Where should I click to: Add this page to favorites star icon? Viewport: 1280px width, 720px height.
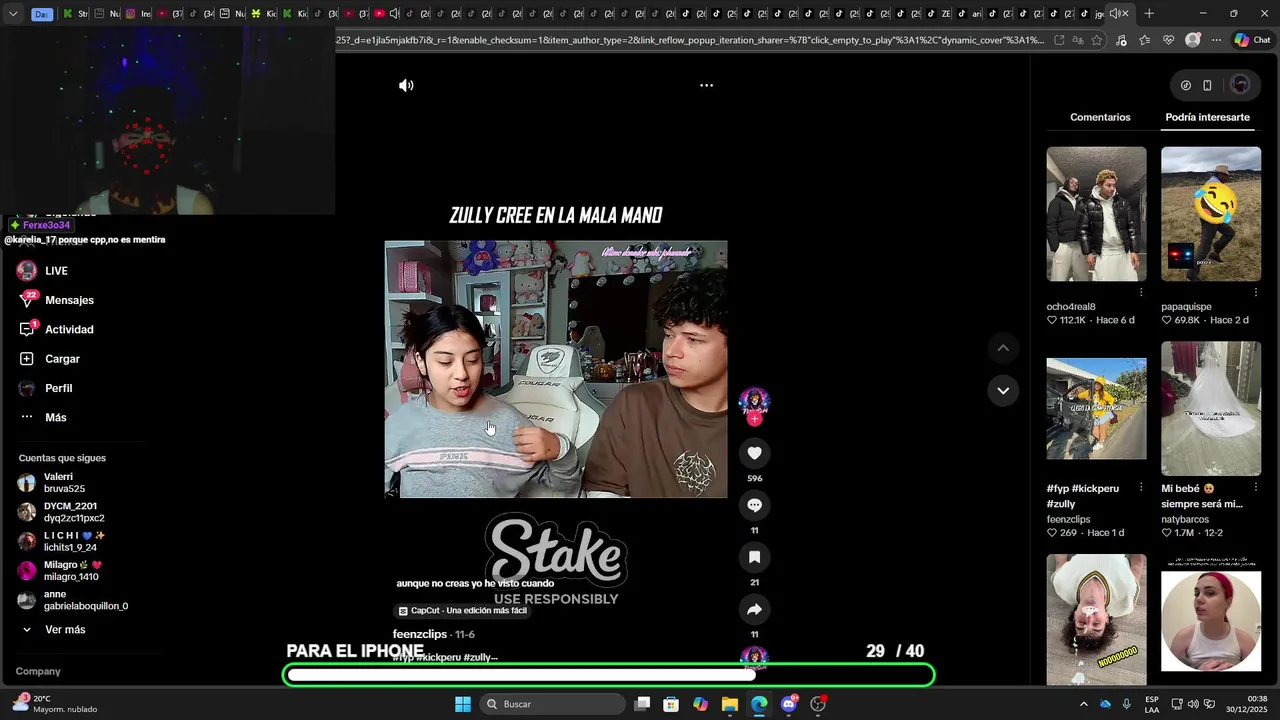(x=1097, y=40)
